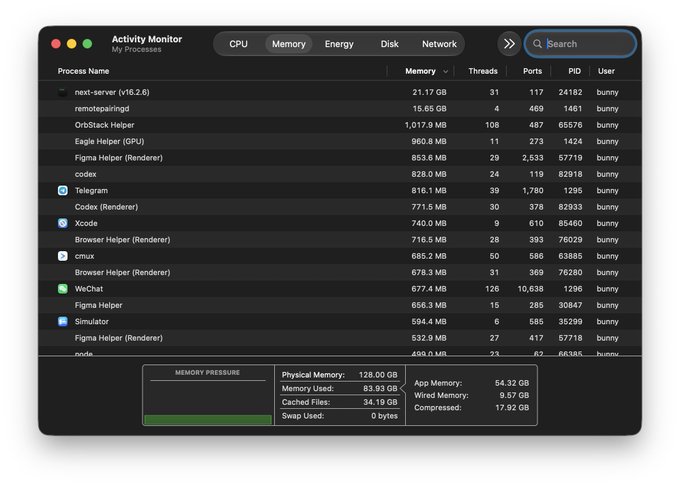Select the lowercase codex process row

pos(340,174)
